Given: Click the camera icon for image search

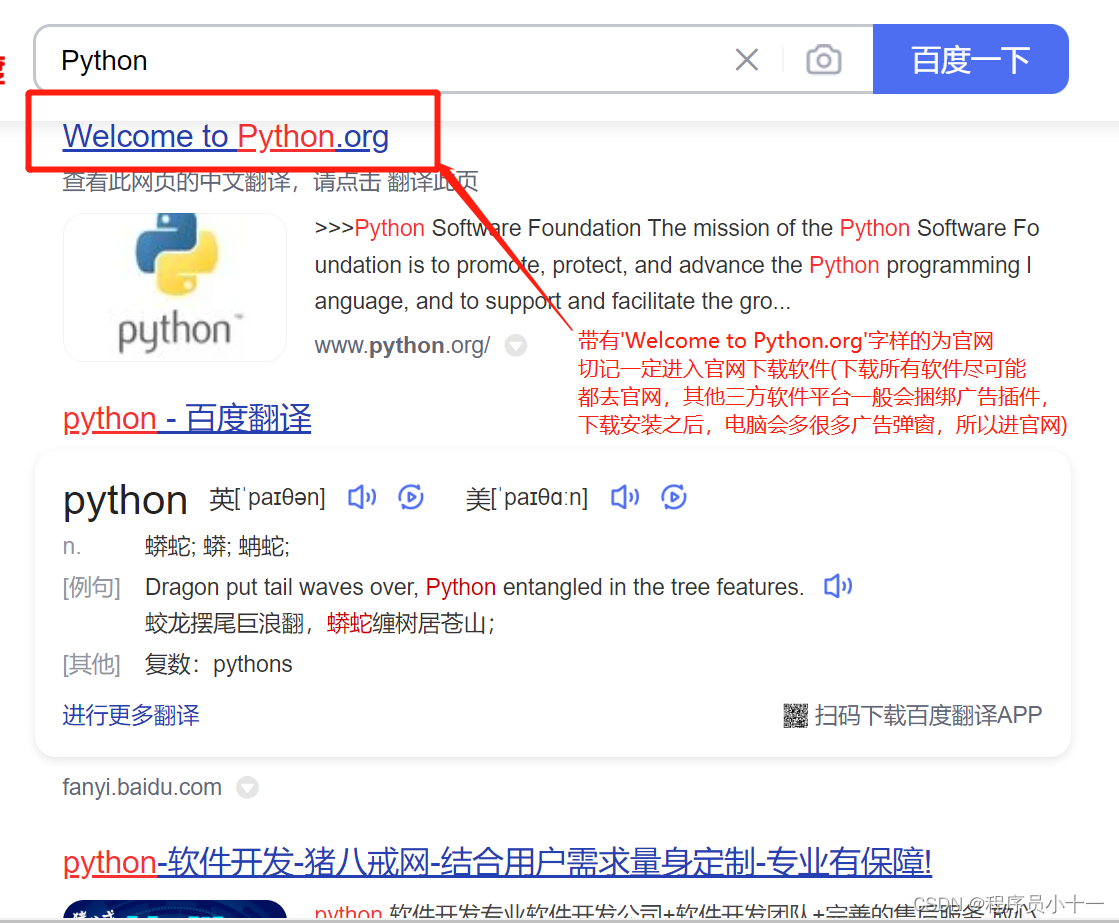Looking at the screenshot, I should (823, 60).
